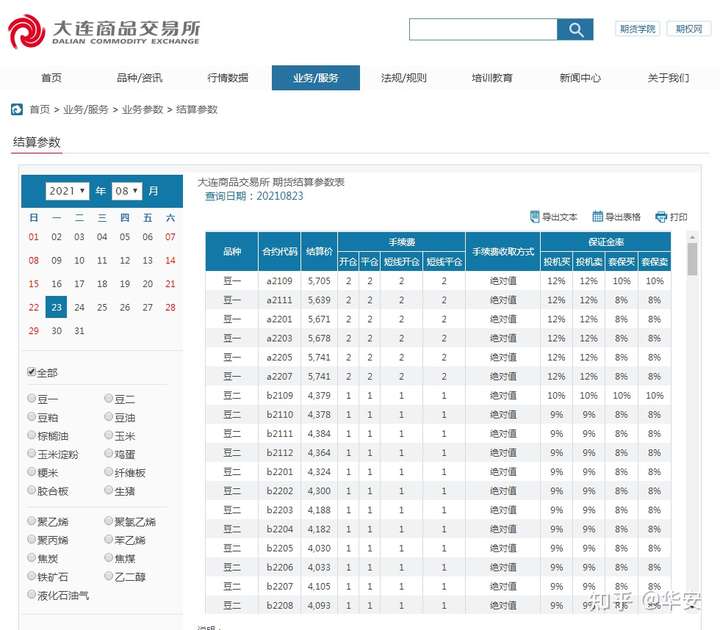Click the 导出表格 export table icon
Image resolution: width=720 pixels, height=630 pixels.
(x=597, y=217)
